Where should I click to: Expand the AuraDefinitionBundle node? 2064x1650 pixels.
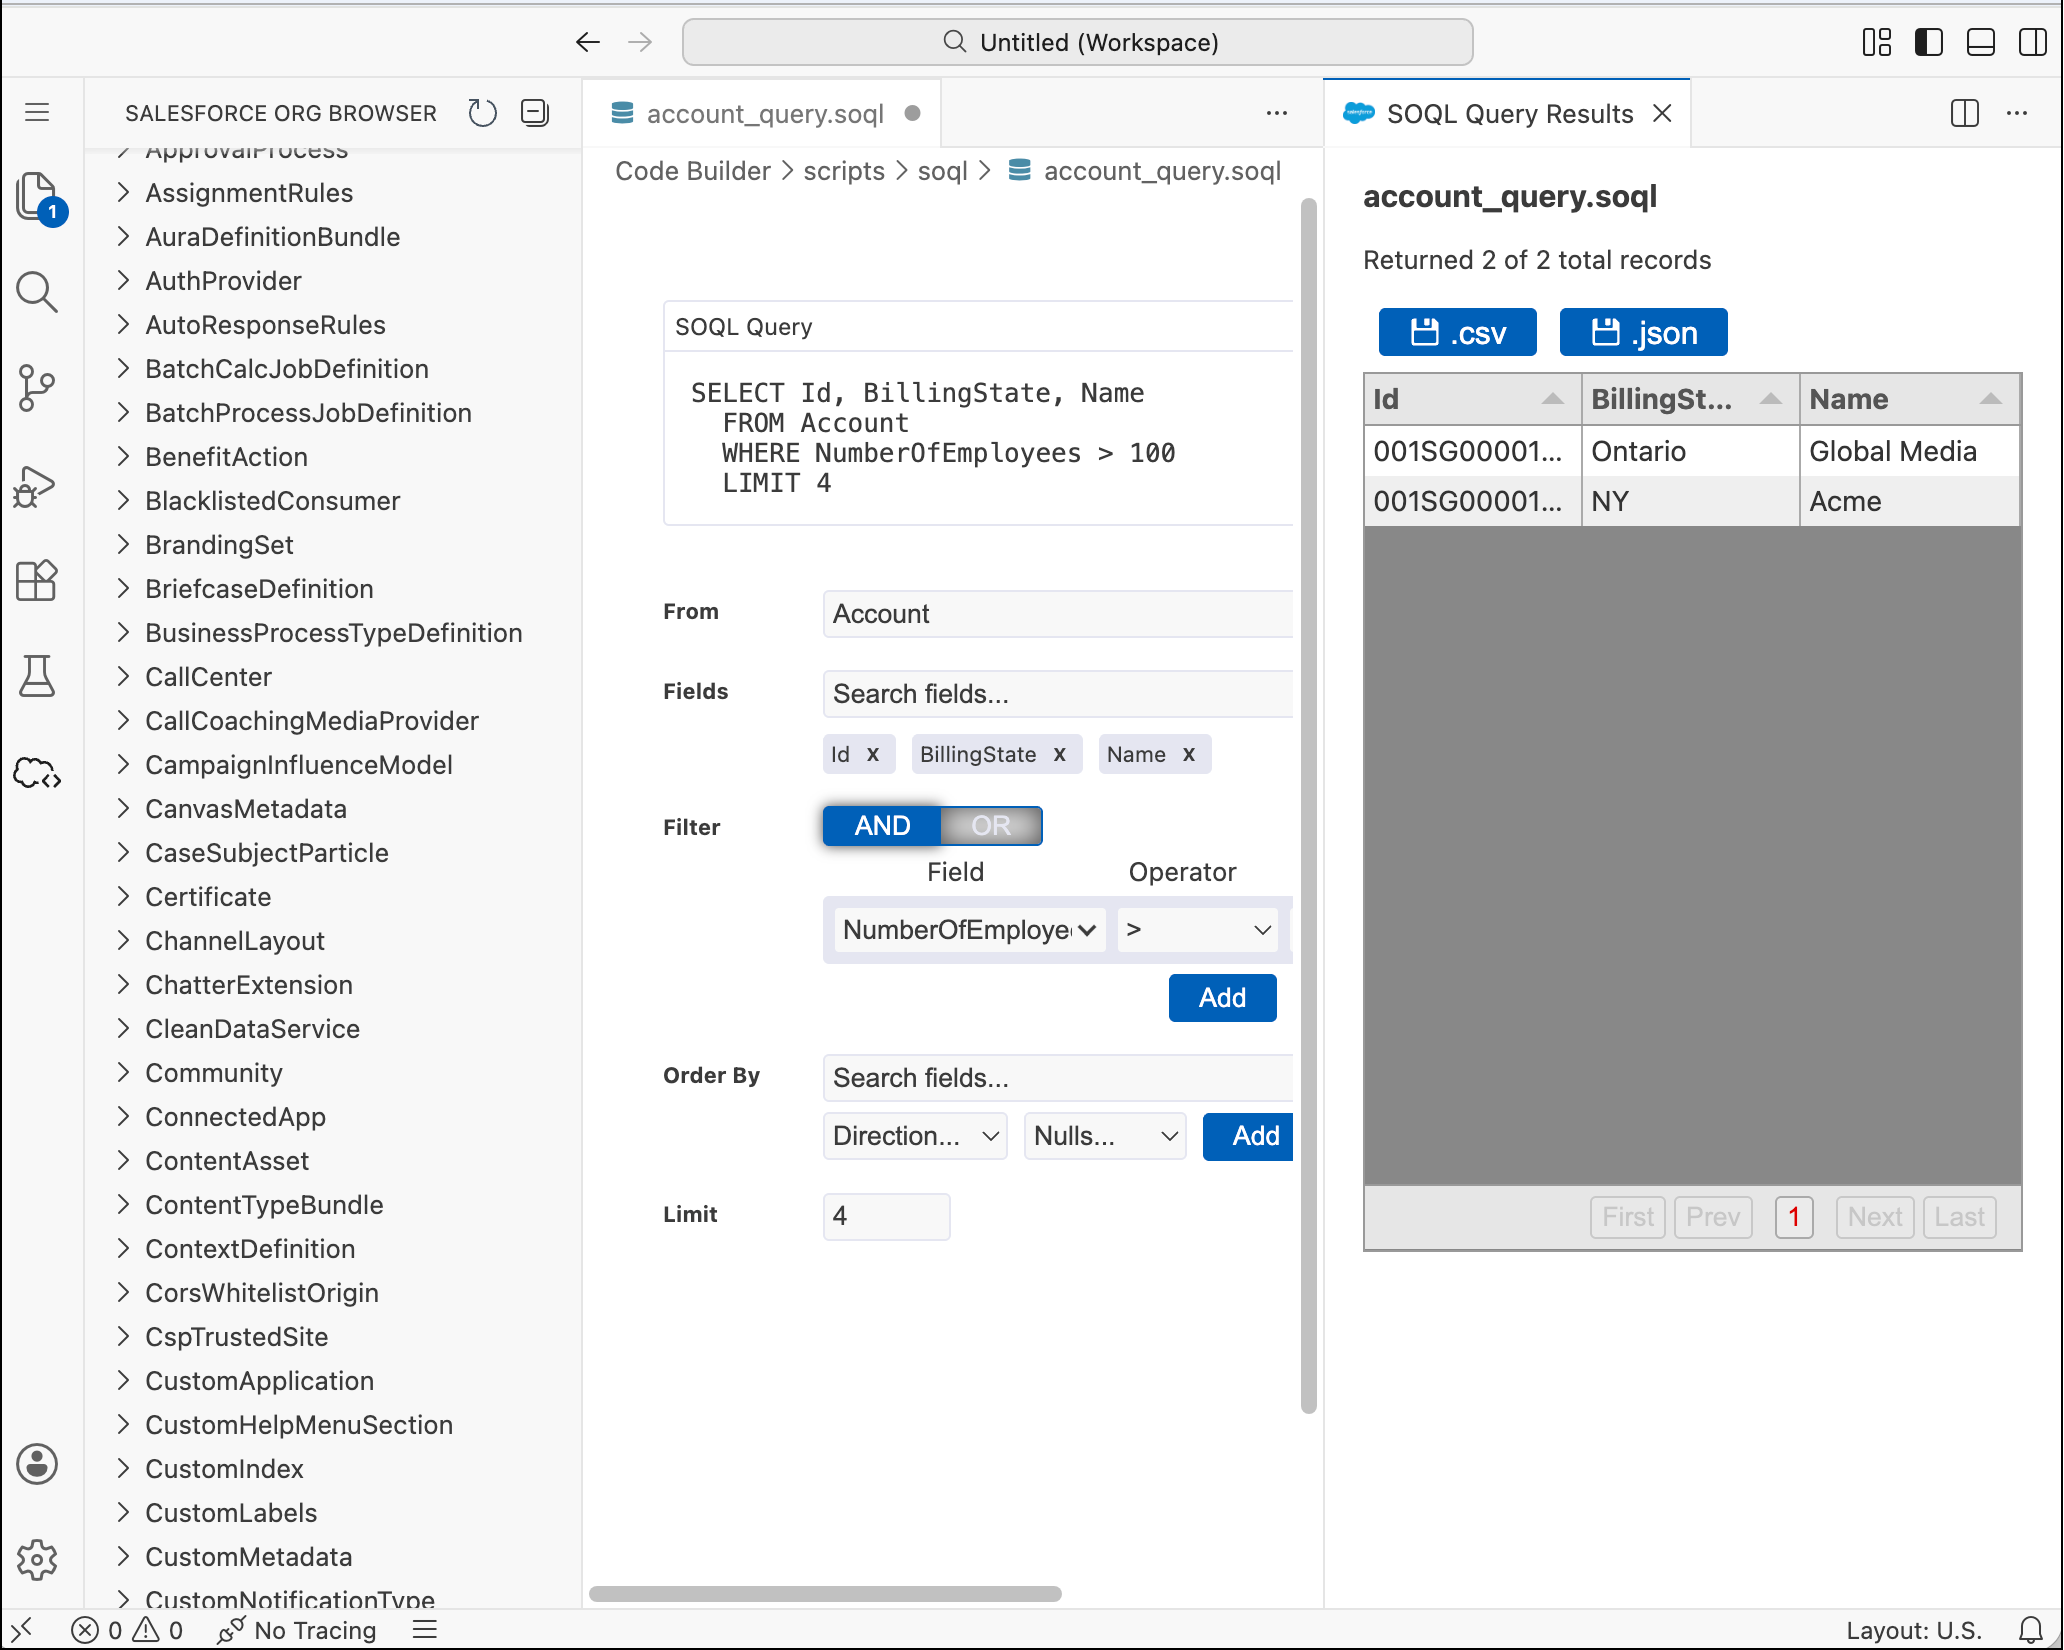click(x=123, y=236)
